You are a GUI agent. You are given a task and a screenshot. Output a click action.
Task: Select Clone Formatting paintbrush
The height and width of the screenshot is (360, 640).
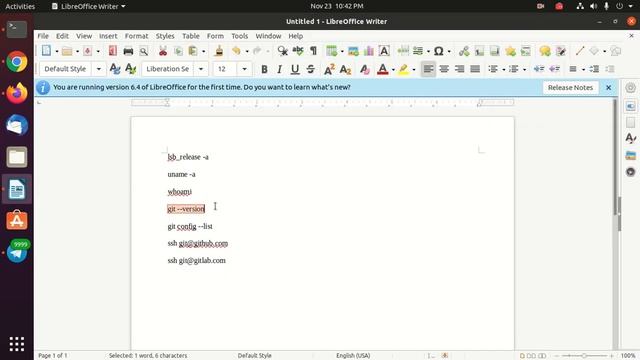[219, 51]
